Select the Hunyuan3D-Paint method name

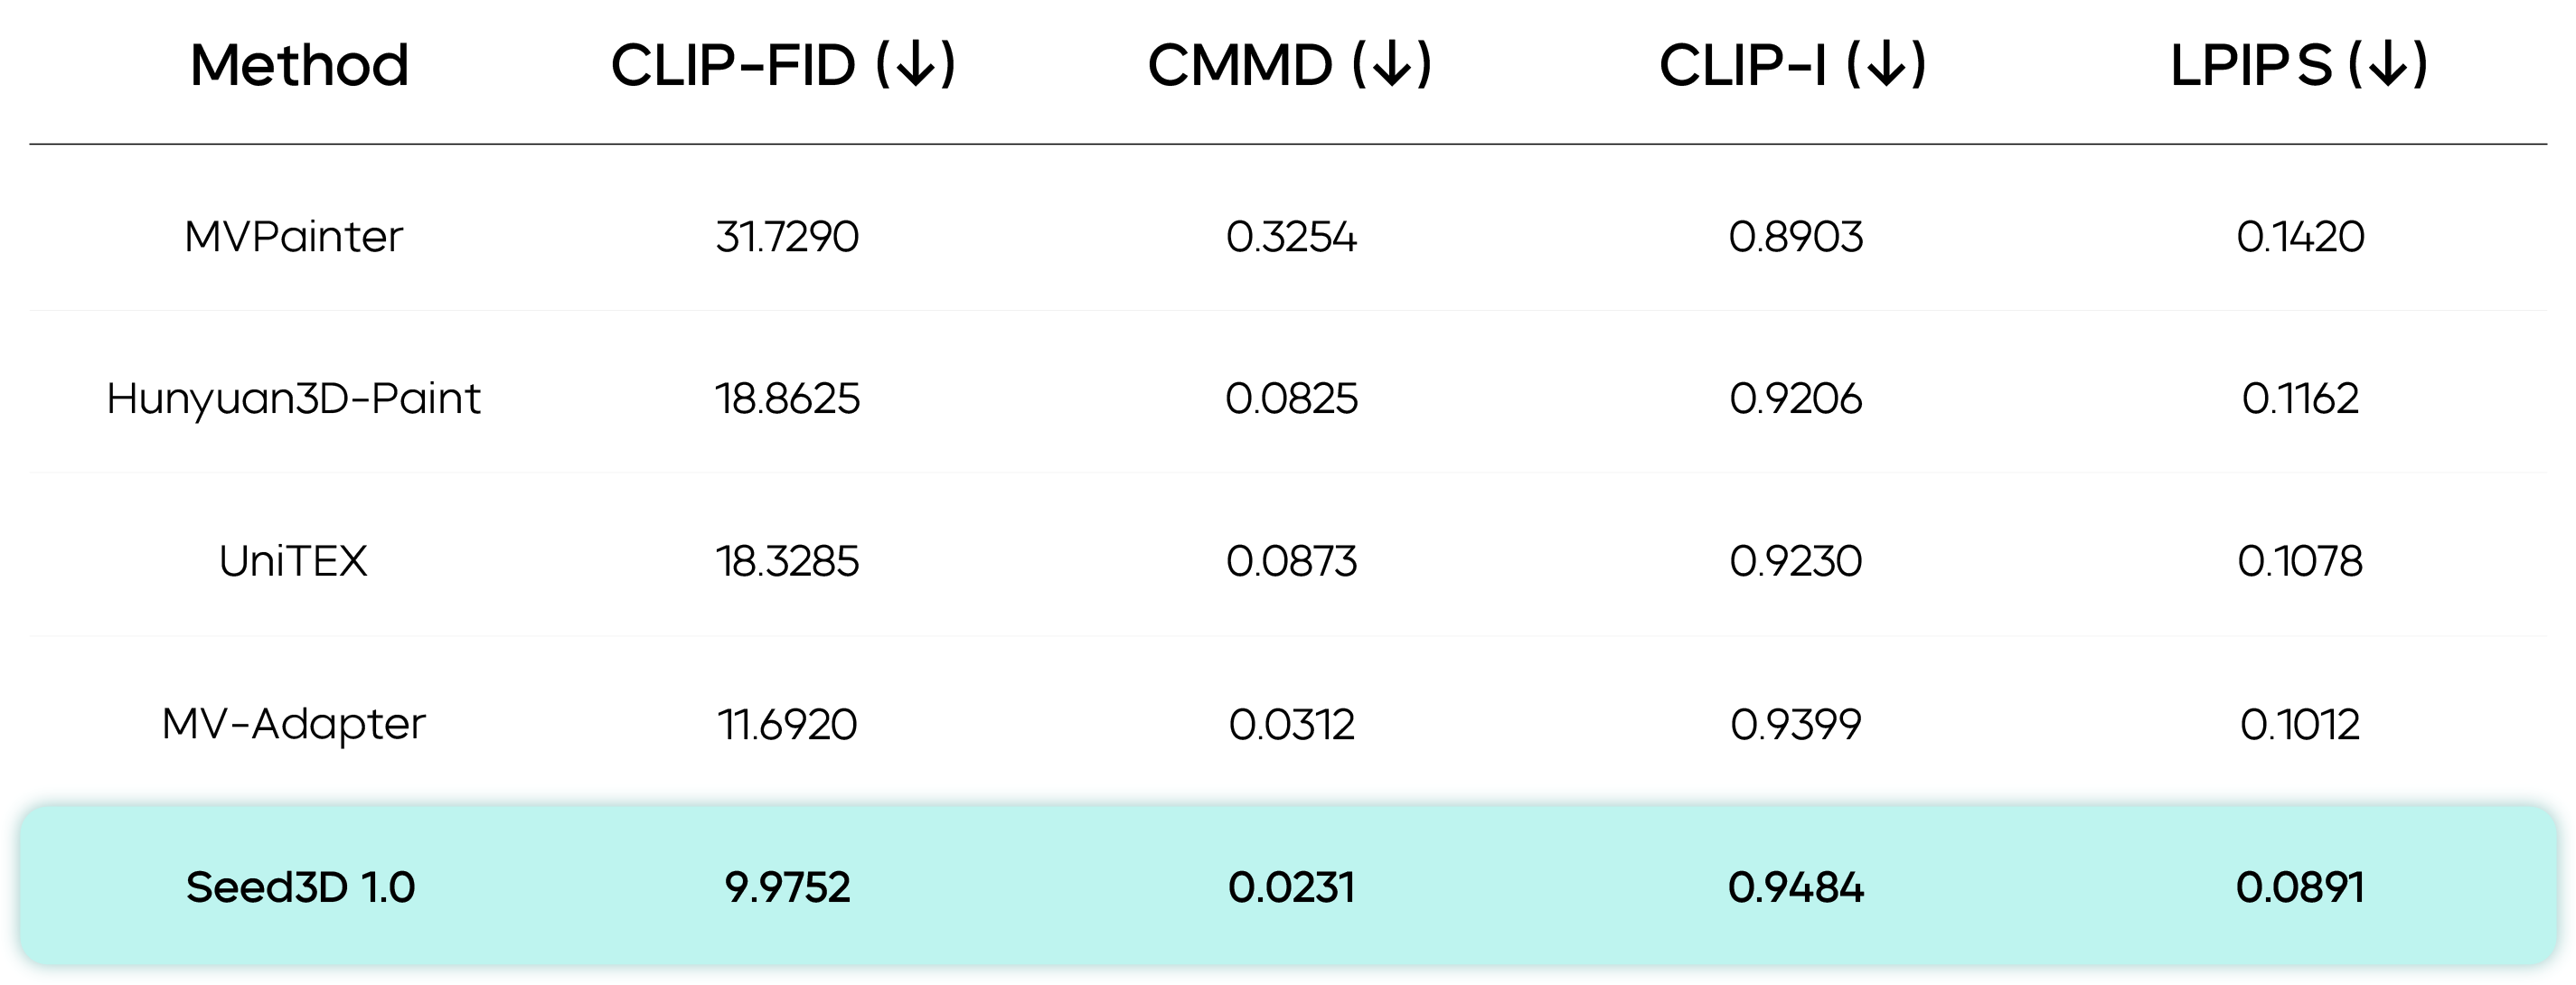[x=294, y=399]
